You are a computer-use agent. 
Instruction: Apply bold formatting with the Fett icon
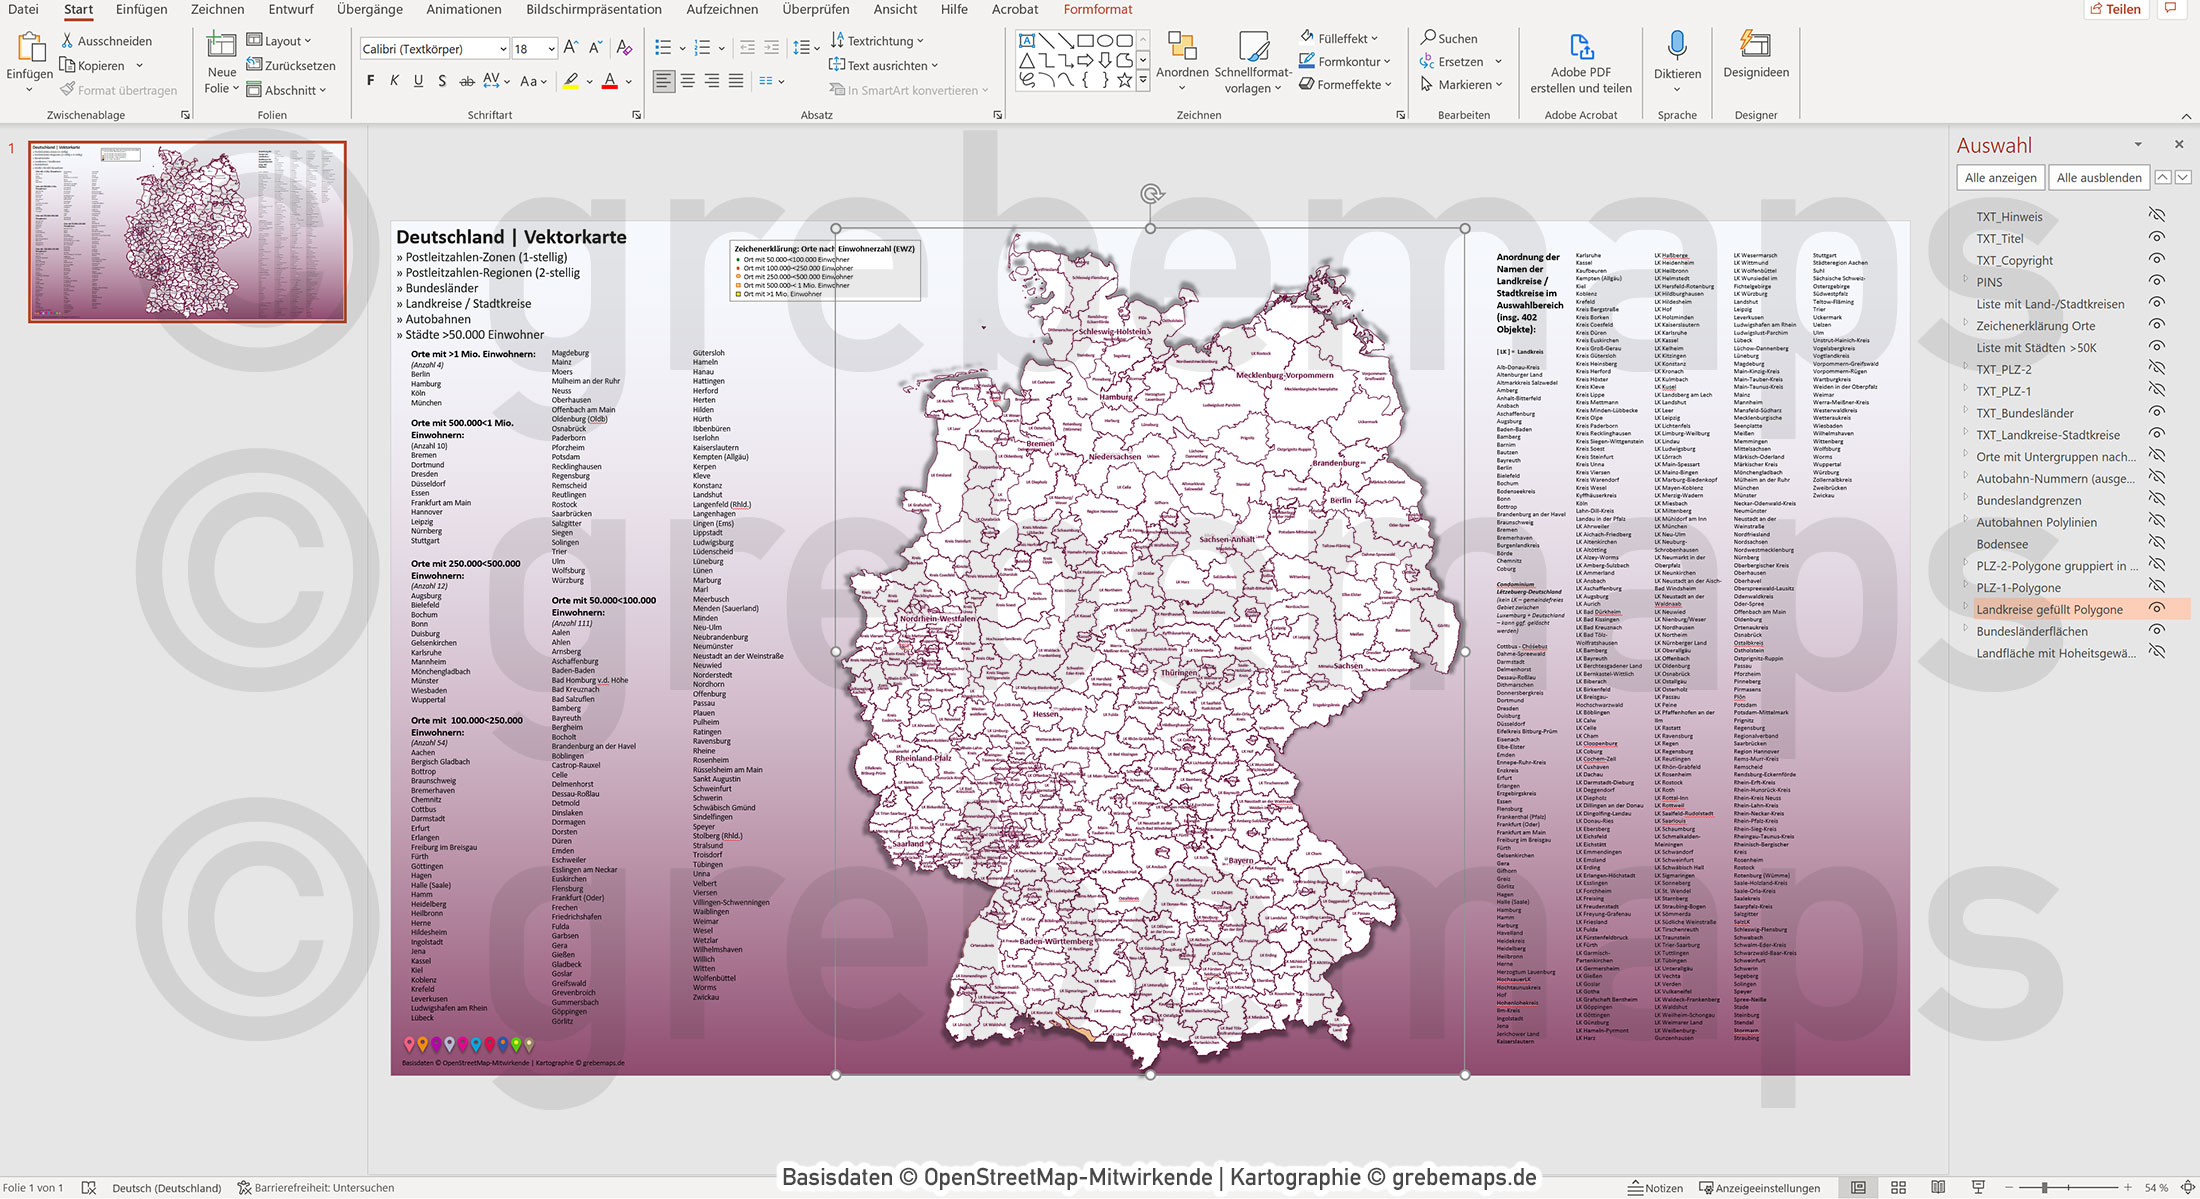(x=369, y=81)
